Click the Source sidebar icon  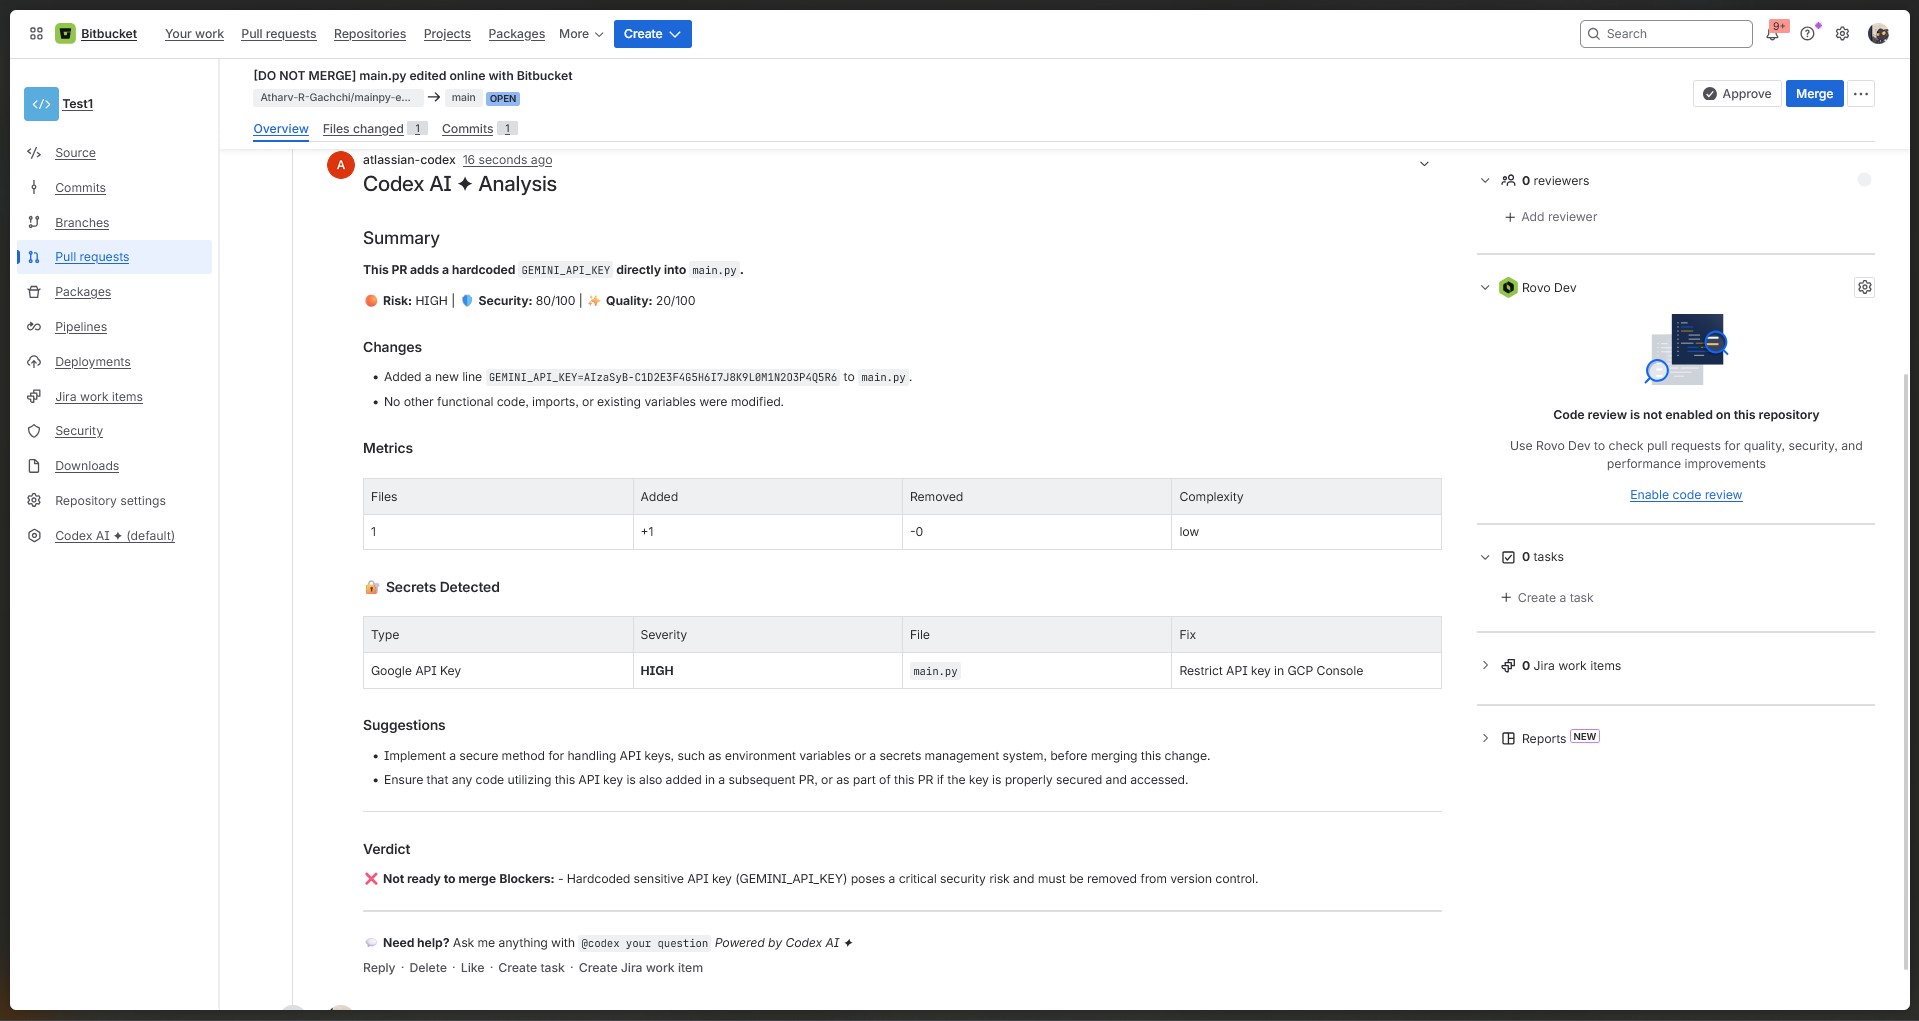[34, 153]
